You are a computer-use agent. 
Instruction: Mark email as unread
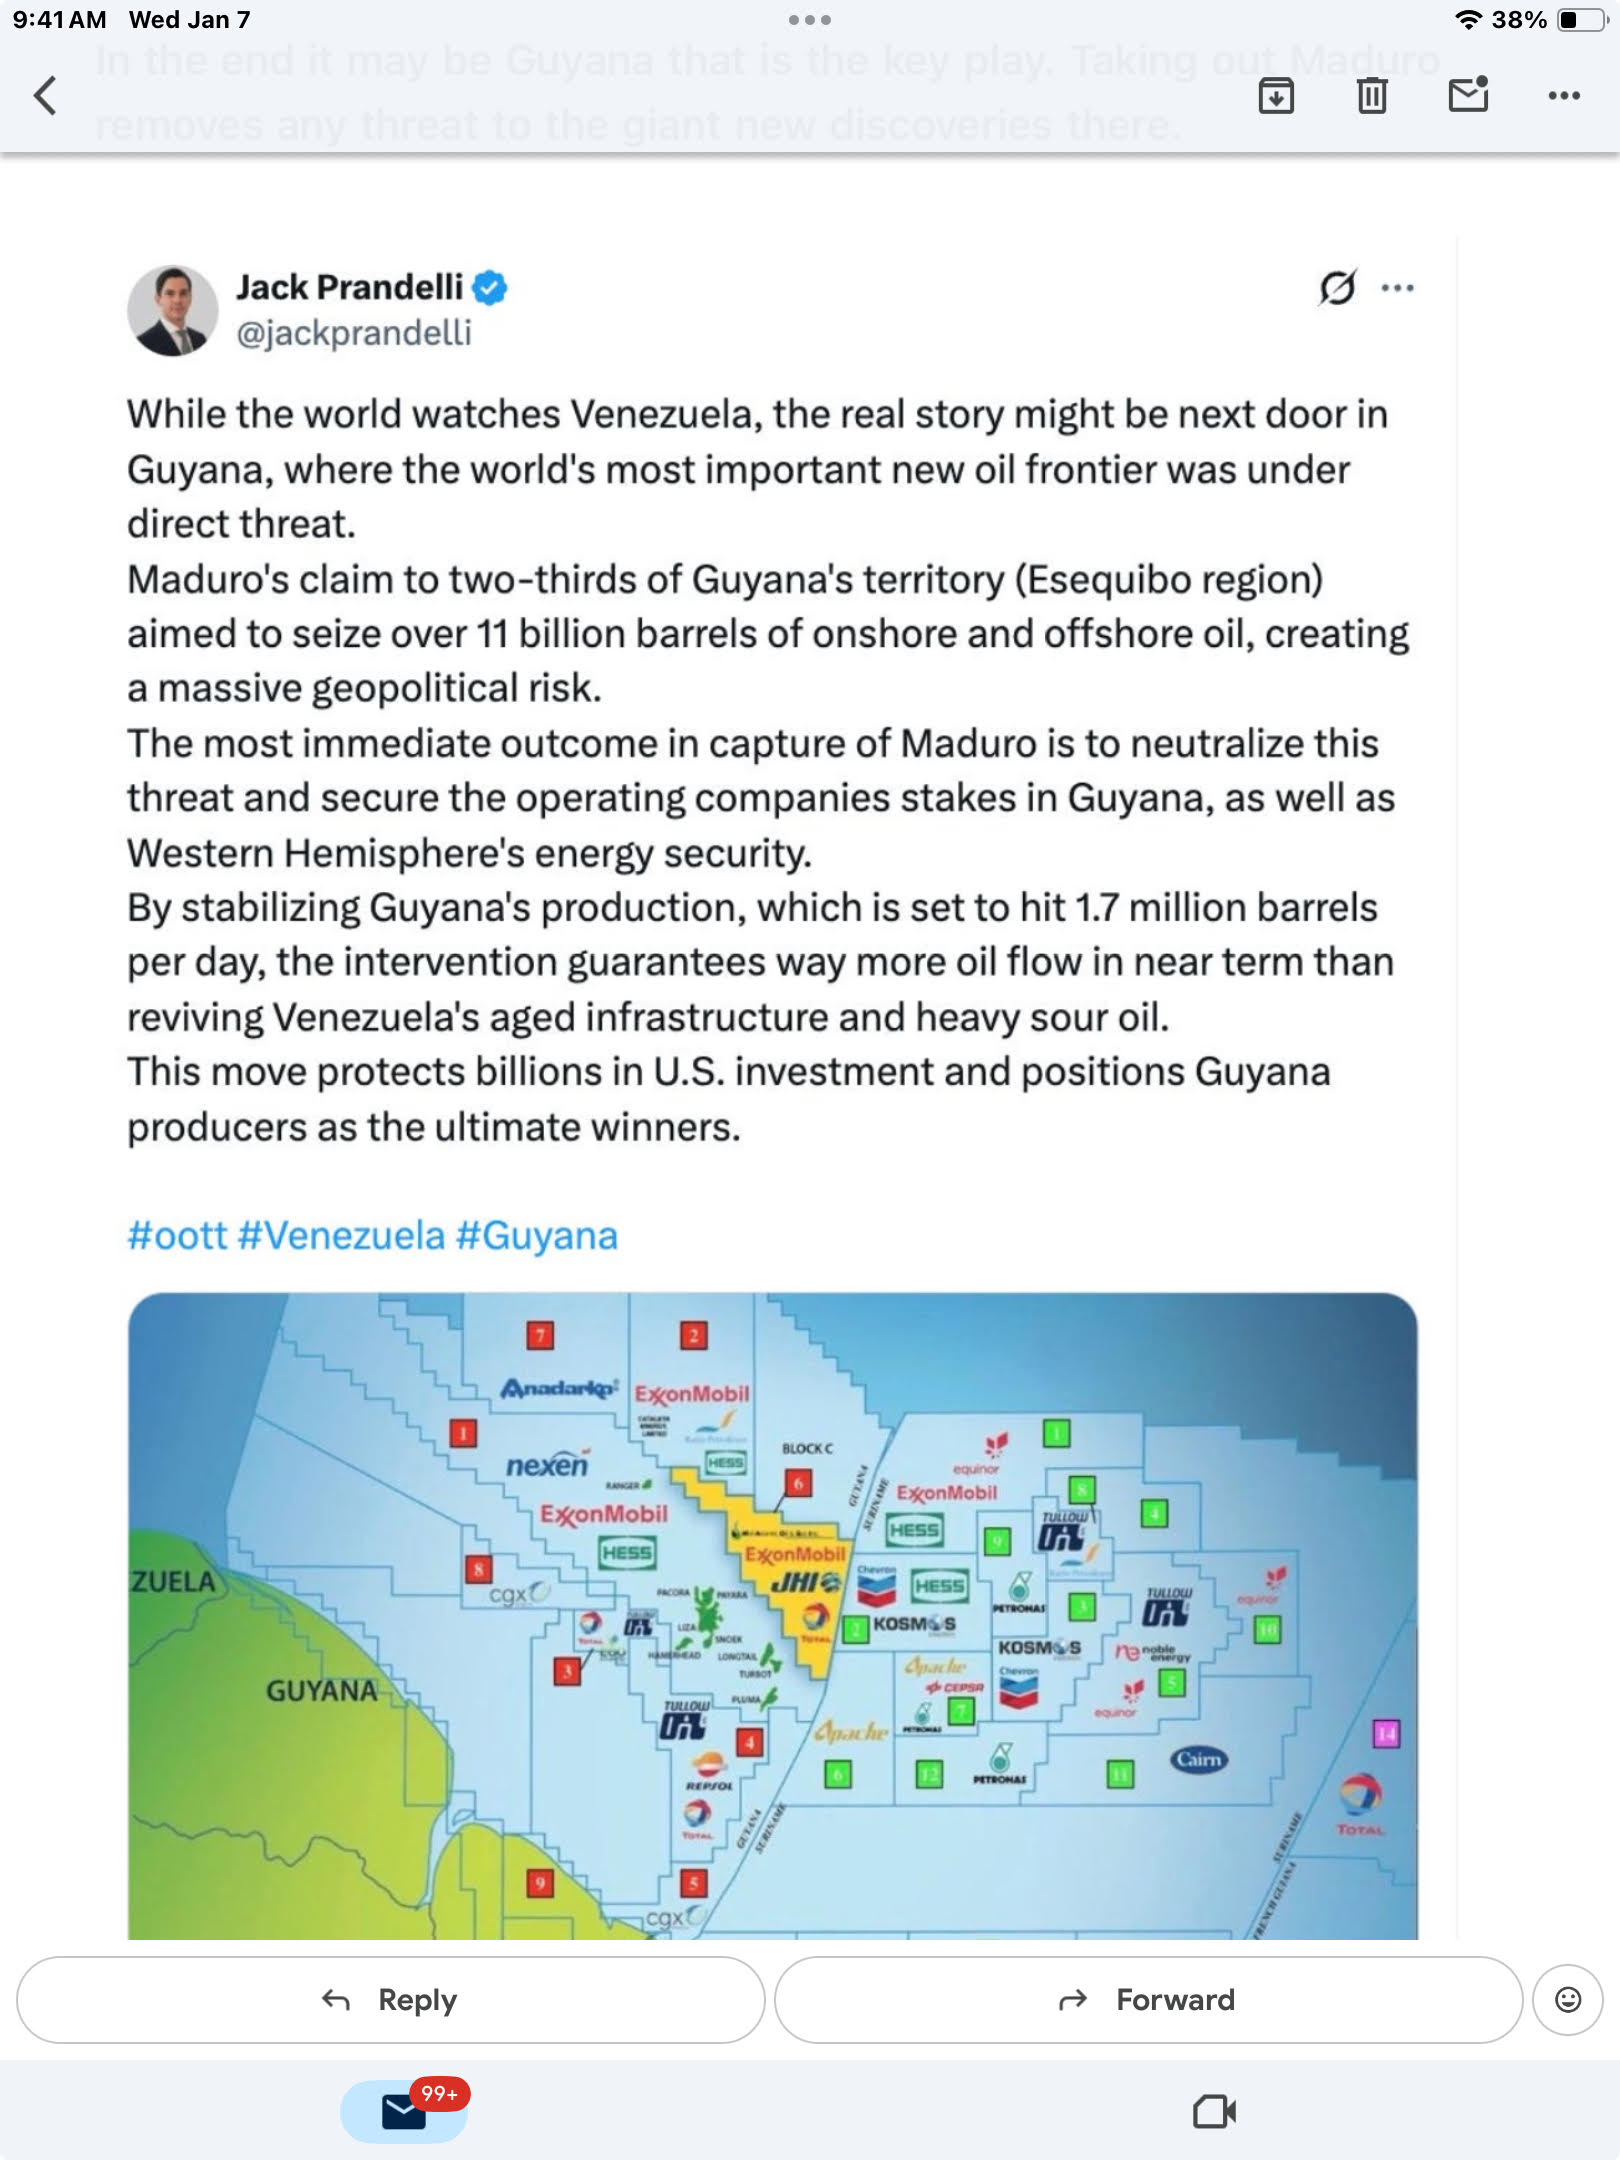(1468, 95)
